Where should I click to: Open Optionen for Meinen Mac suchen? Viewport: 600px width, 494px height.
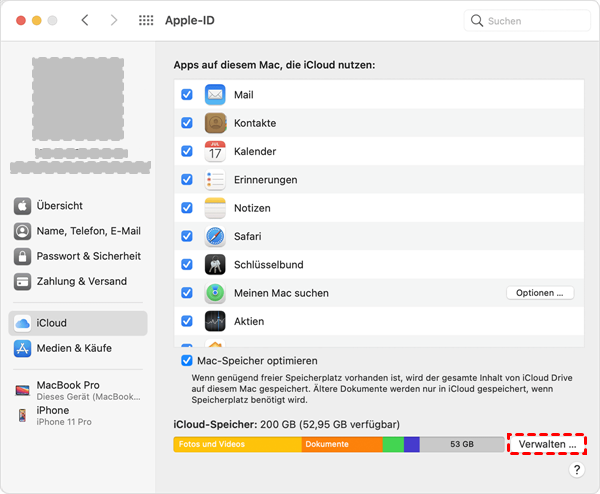pos(540,293)
